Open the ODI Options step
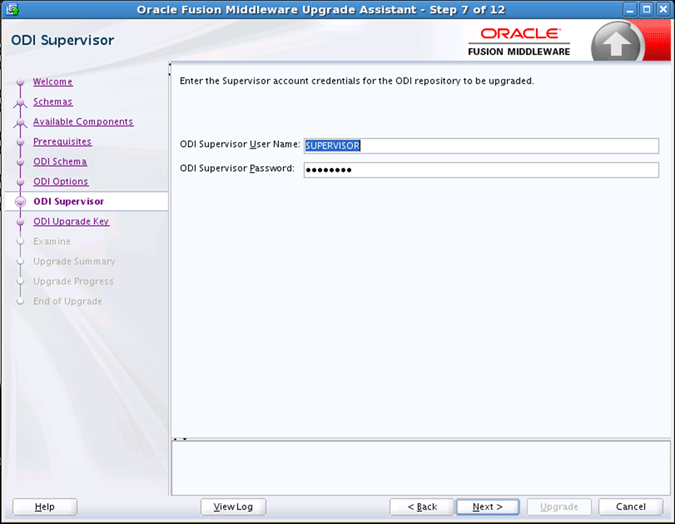The image size is (675, 524). click(61, 182)
